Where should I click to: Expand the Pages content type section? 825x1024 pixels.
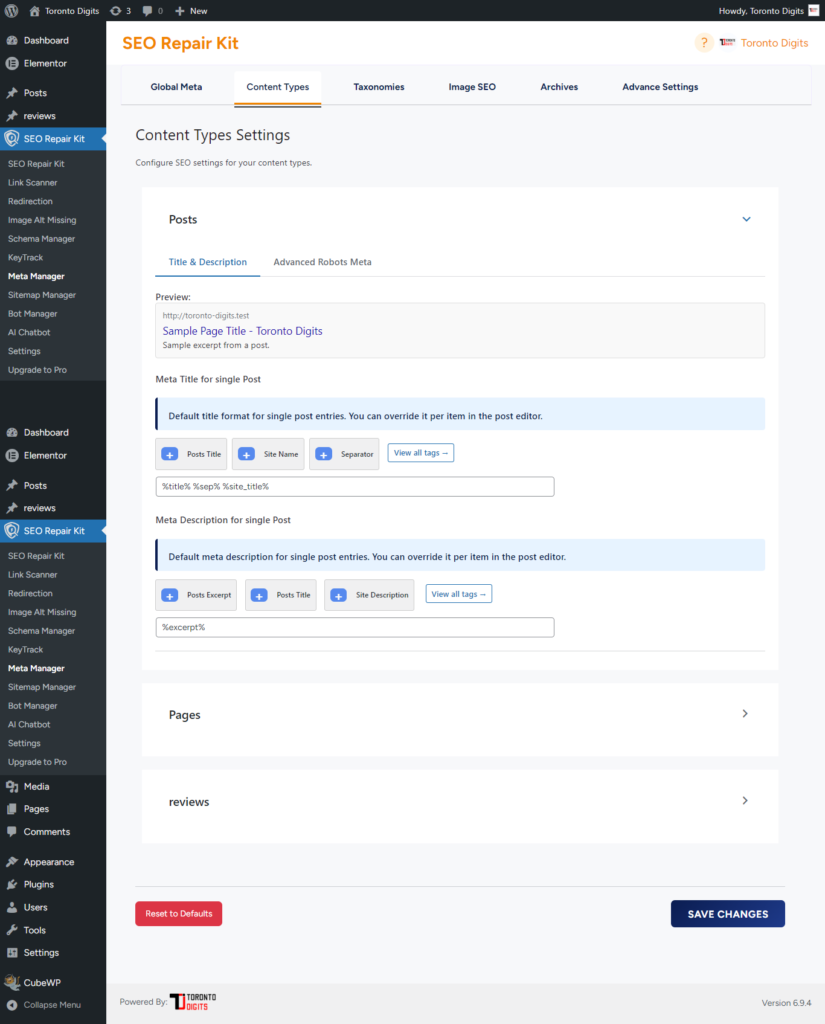pyautogui.click(x=745, y=714)
